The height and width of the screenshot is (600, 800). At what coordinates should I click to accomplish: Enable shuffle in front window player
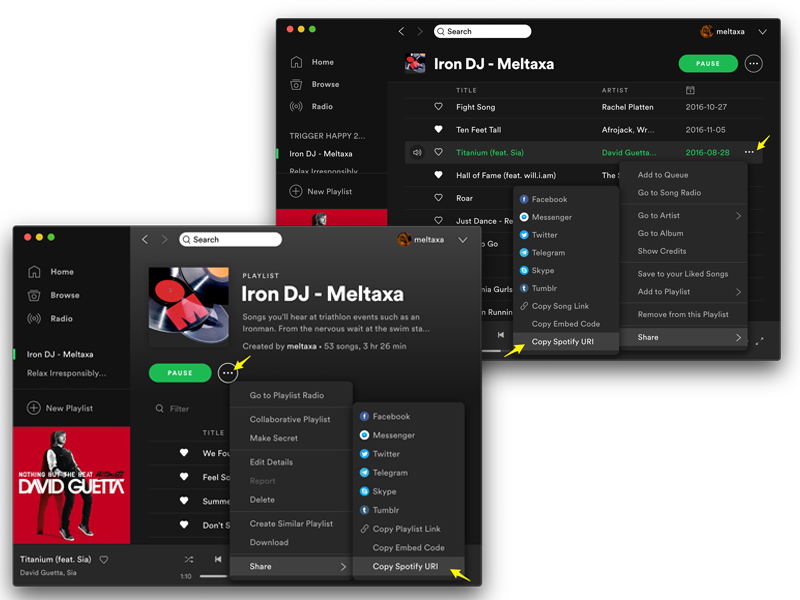click(189, 560)
